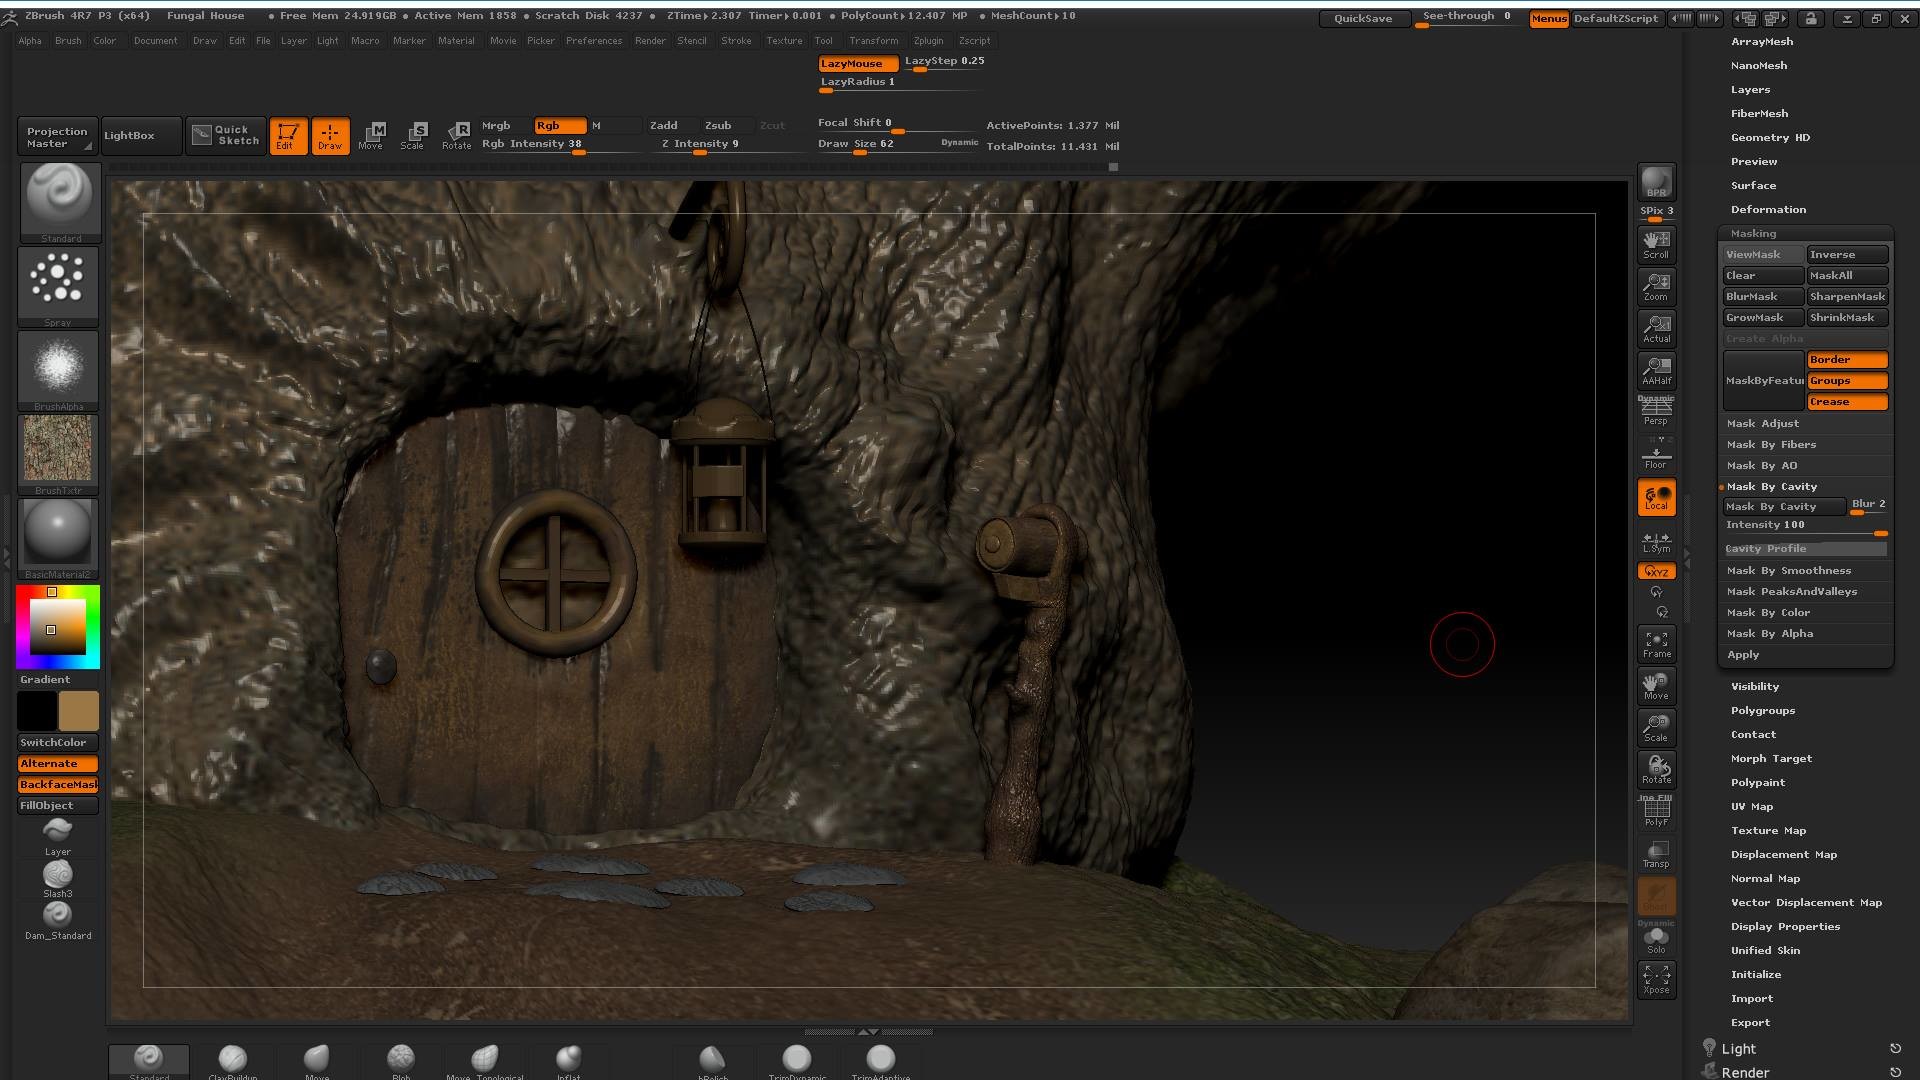
Task: Click the PolyF draw polyframe icon
Action: (x=1656, y=811)
